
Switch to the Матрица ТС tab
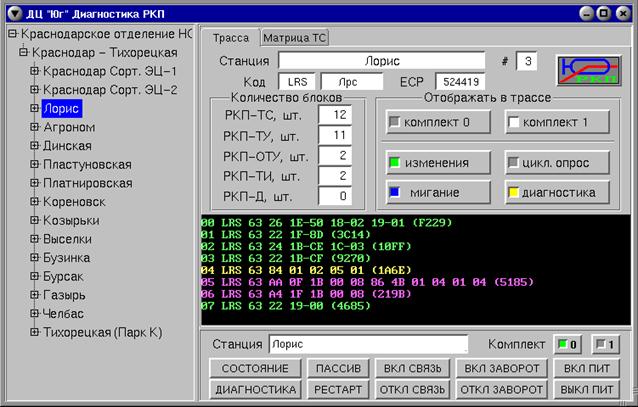tap(295, 38)
